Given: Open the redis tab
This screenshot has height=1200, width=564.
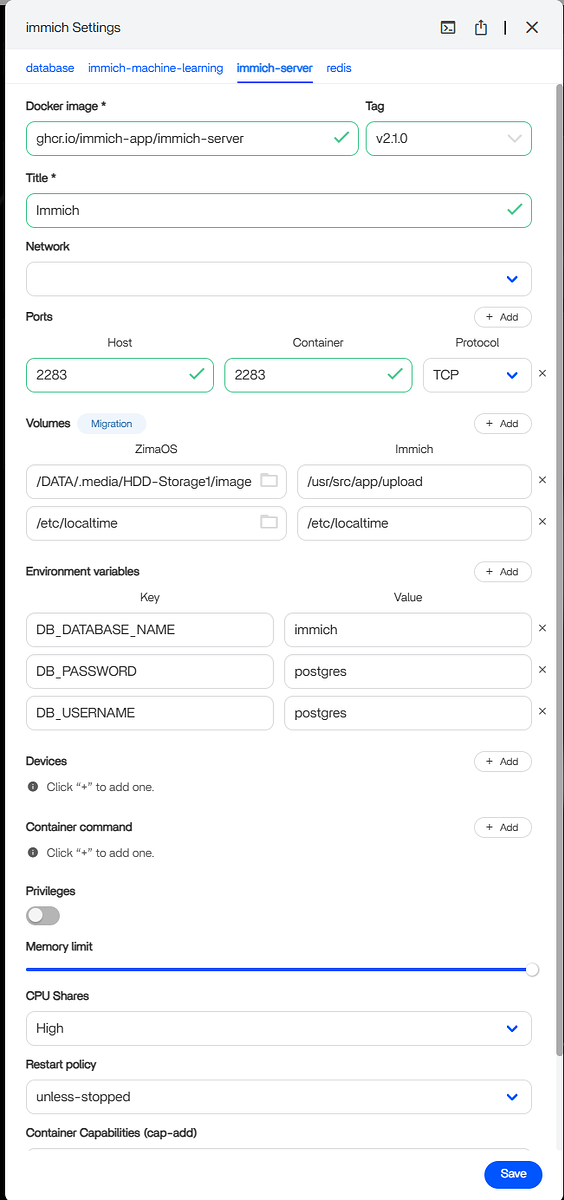Looking at the screenshot, I should (x=339, y=68).
